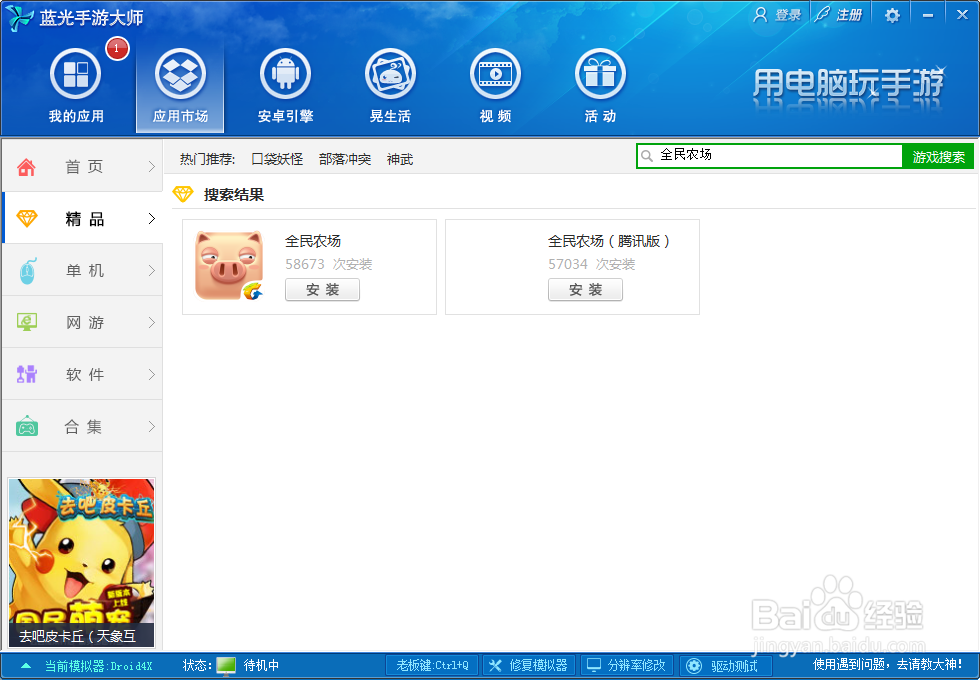Open 视频 section
Viewport: 980px width, 680px height.
pyautogui.click(x=496, y=86)
